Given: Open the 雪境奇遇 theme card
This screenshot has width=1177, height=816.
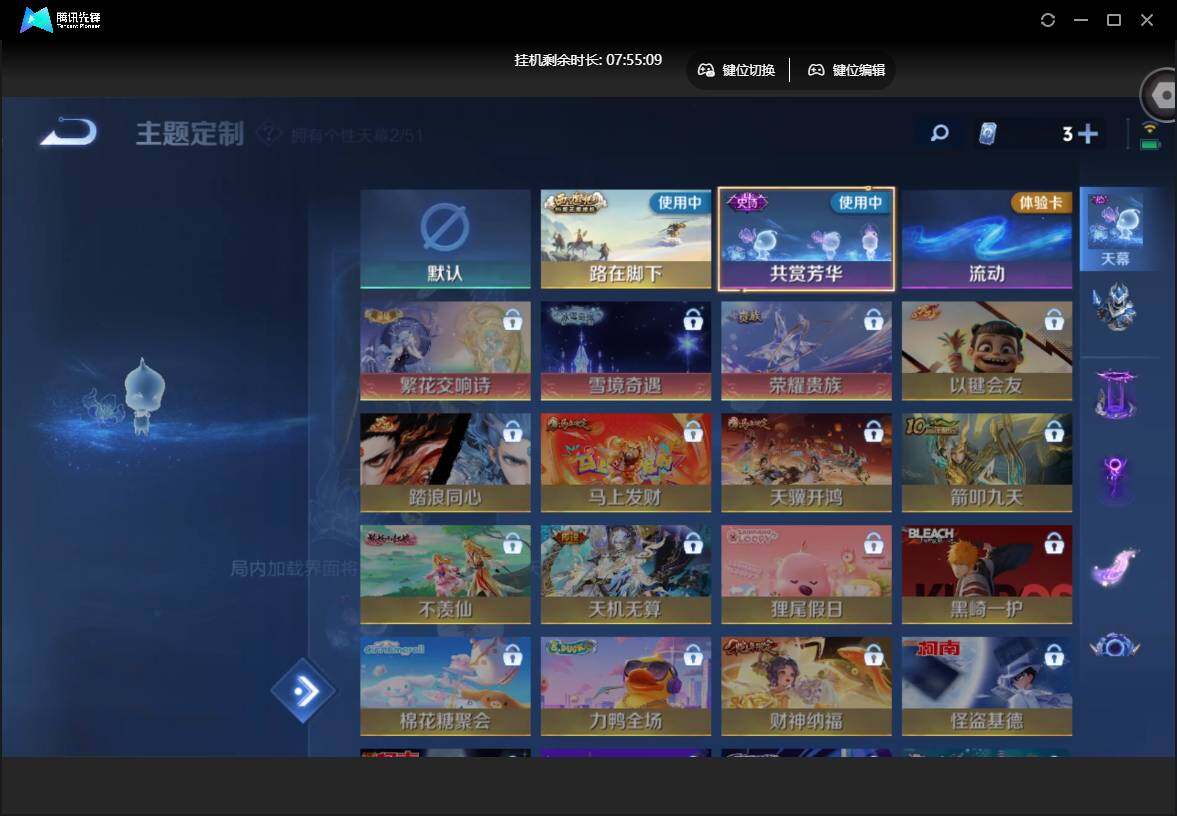Looking at the screenshot, I should [625, 351].
